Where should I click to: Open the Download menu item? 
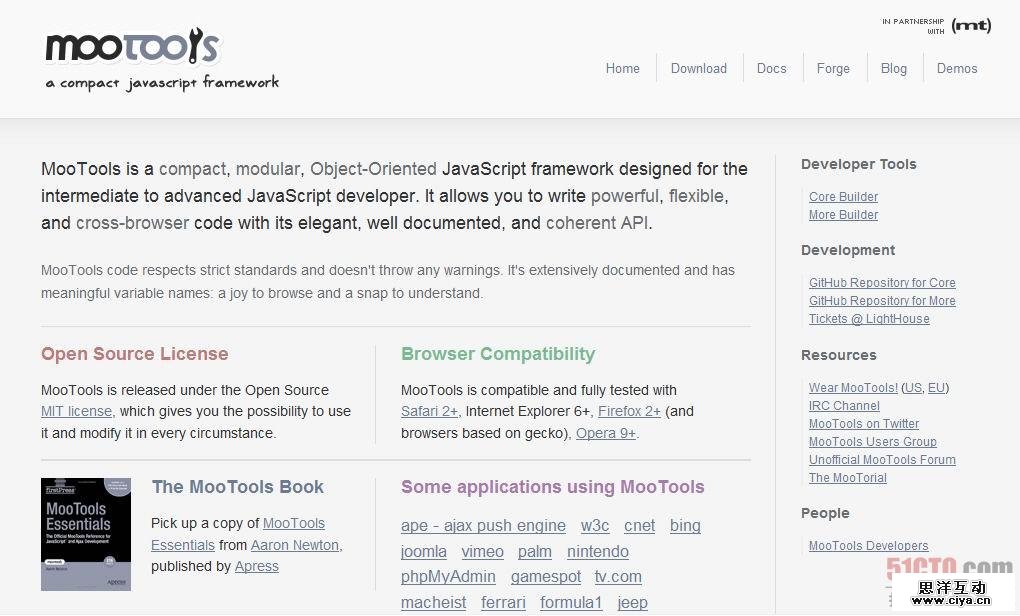tap(699, 69)
